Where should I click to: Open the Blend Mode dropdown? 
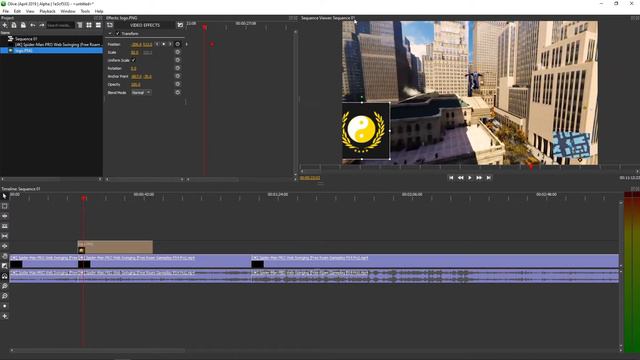coord(141,93)
